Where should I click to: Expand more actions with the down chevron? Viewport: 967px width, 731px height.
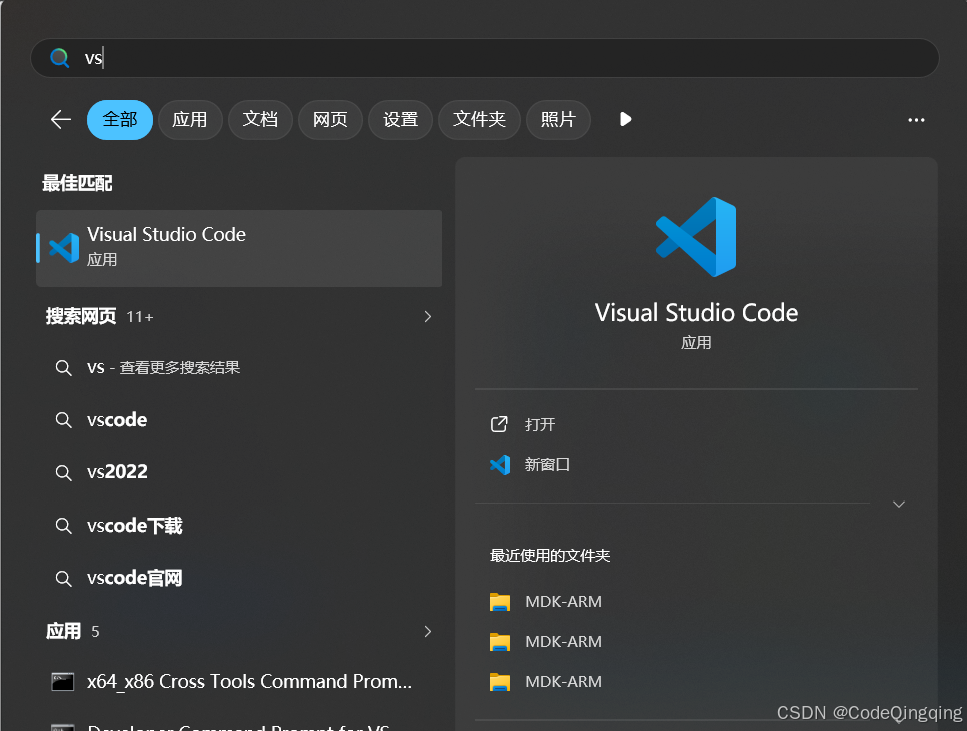899,505
